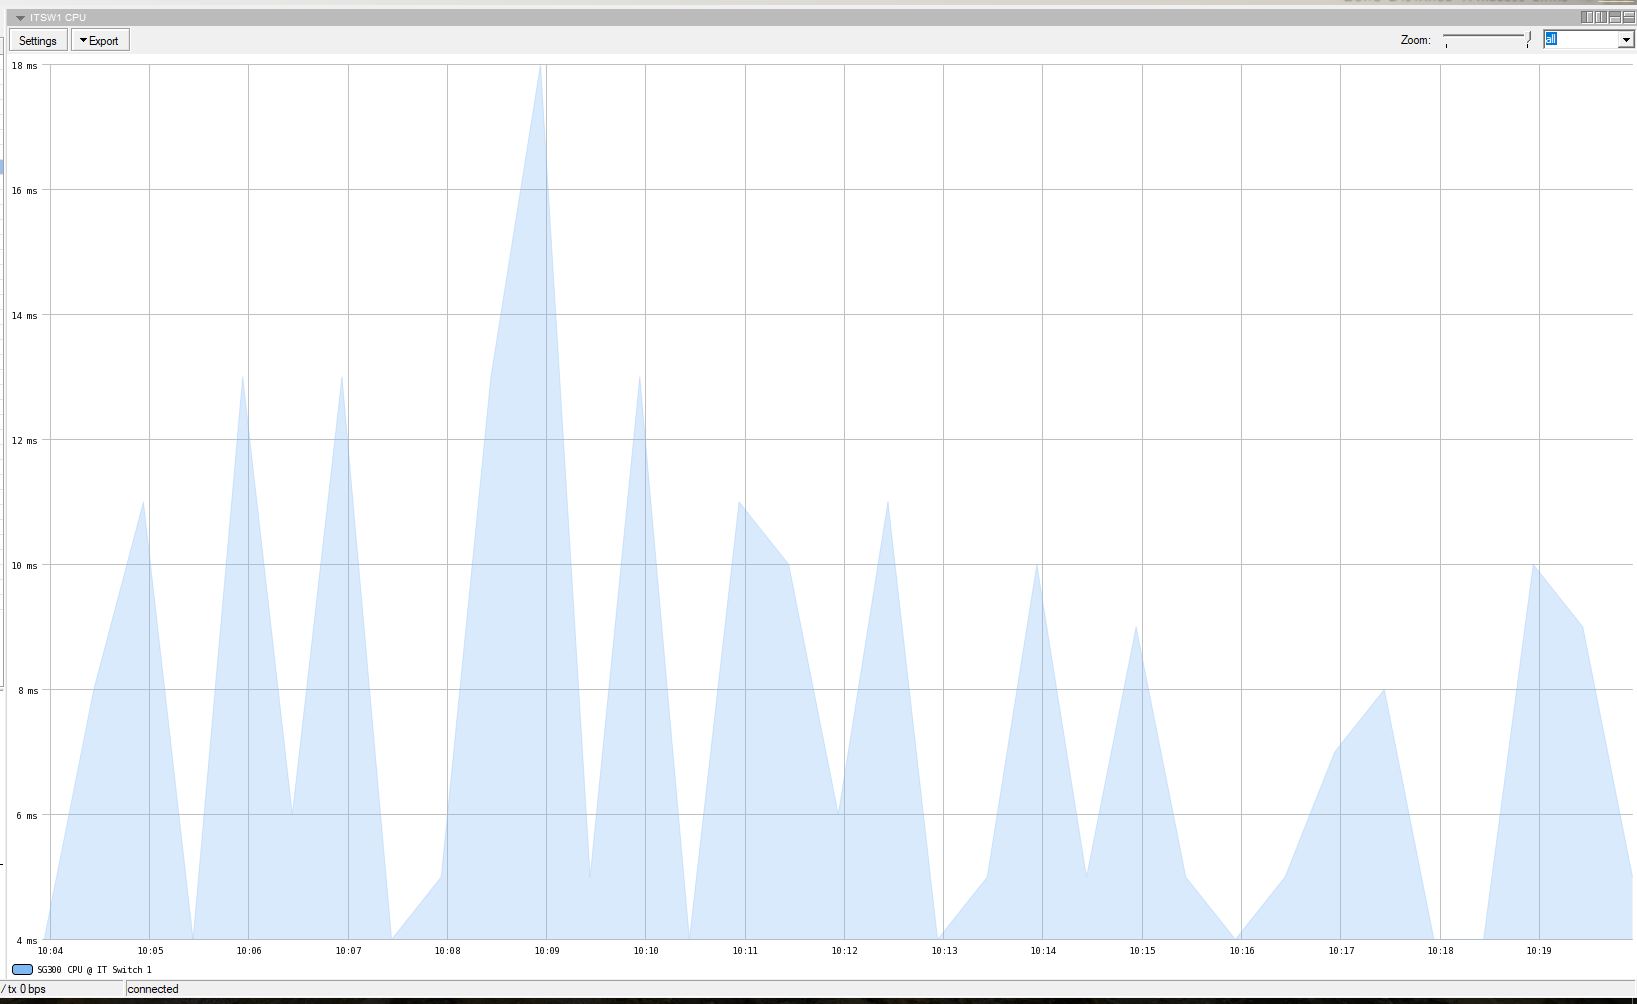Select the stacked horizontal panes layout icon
The height and width of the screenshot is (1004, 1637).
coord(1627,17)
